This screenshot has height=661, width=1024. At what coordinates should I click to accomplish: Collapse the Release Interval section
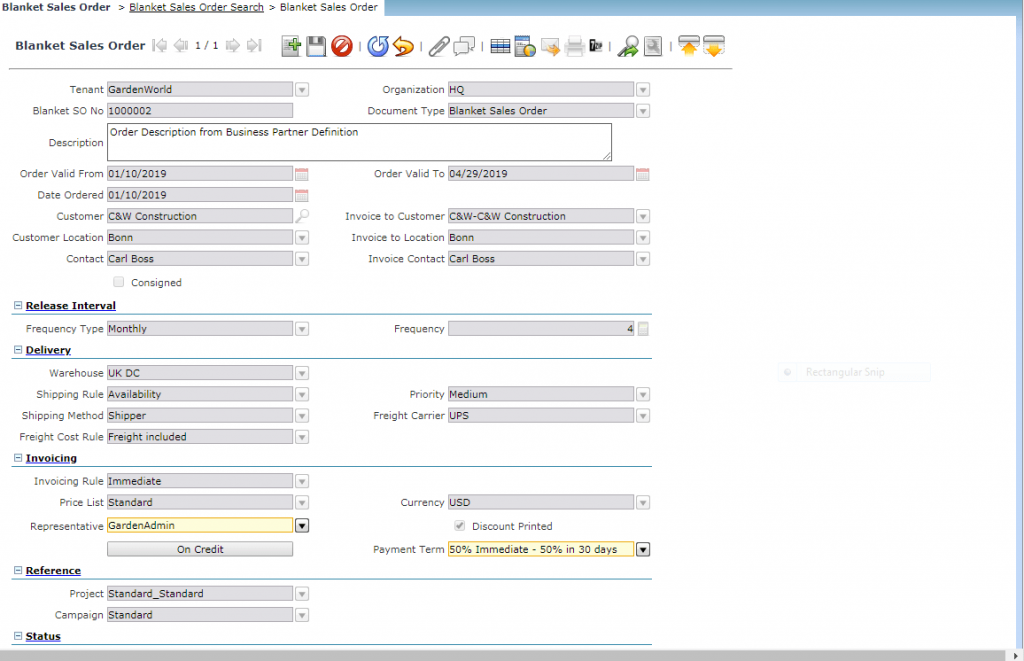(x=18, y=306)
